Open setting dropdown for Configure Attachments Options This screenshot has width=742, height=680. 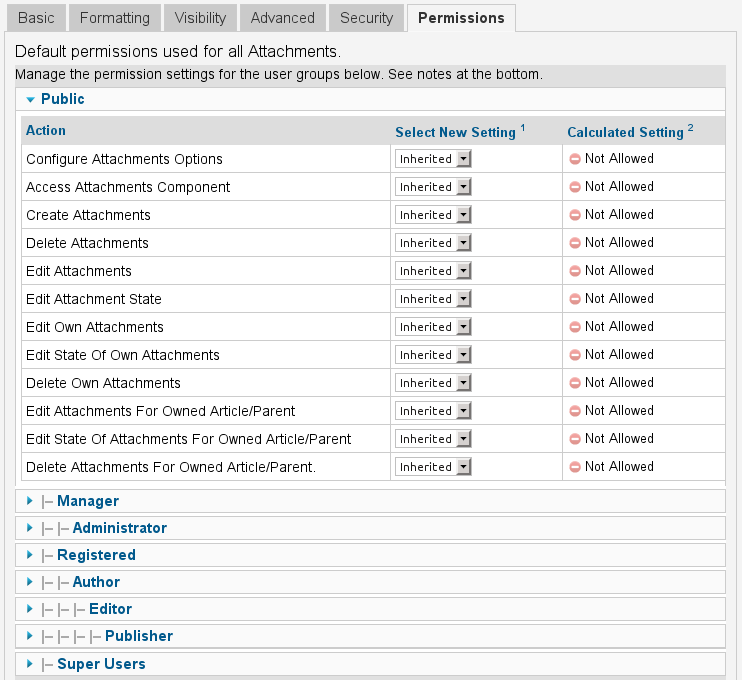[433, 159]
